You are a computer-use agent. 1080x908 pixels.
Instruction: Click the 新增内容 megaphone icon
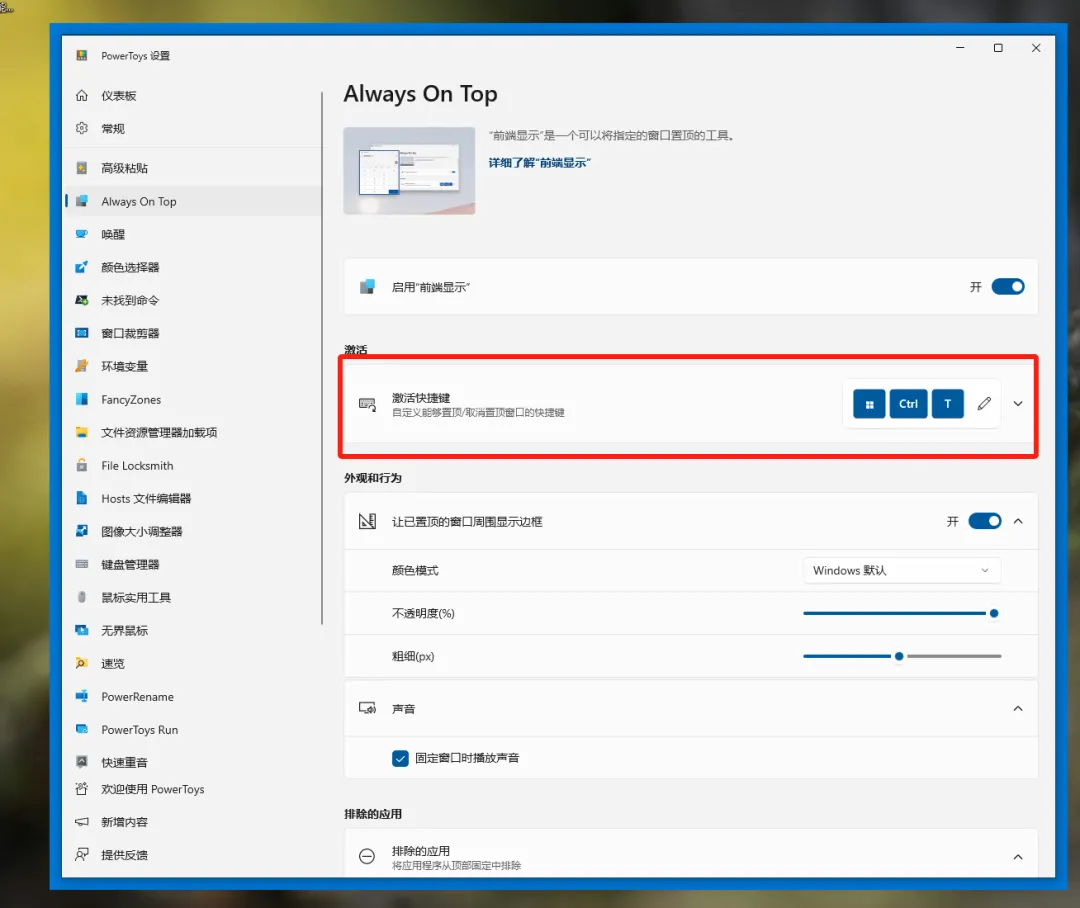pyautogui.click(x=81, y=822)
